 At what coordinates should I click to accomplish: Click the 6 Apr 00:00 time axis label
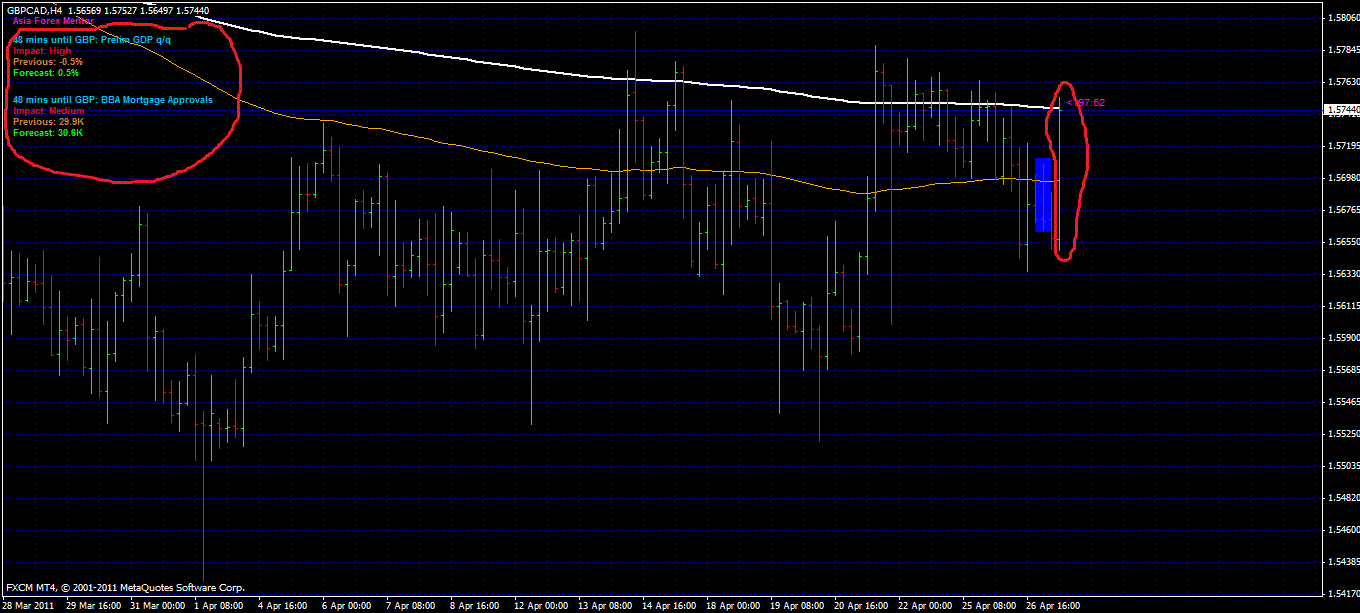[x=348, y=606]
